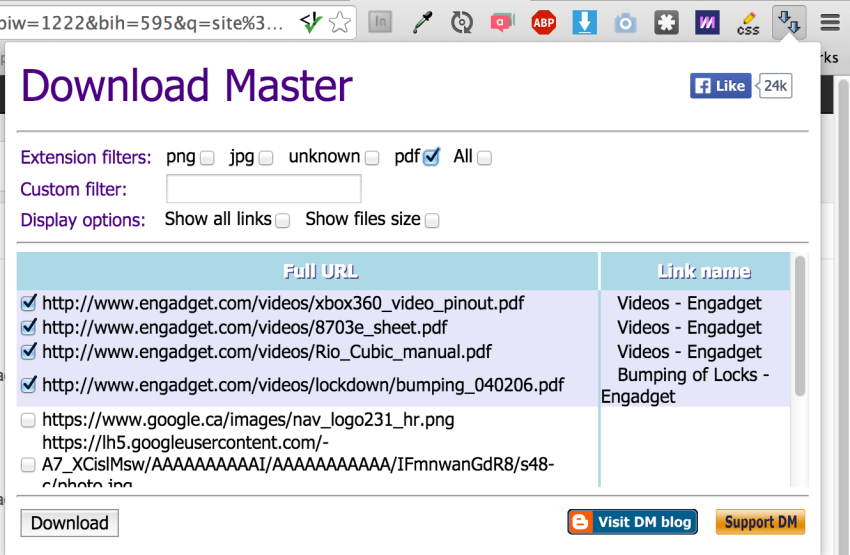Open the purple M extension icon

[707, 23]
